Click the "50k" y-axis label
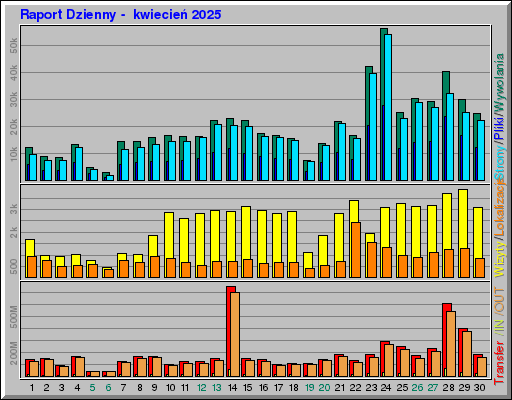 (14, 45)
